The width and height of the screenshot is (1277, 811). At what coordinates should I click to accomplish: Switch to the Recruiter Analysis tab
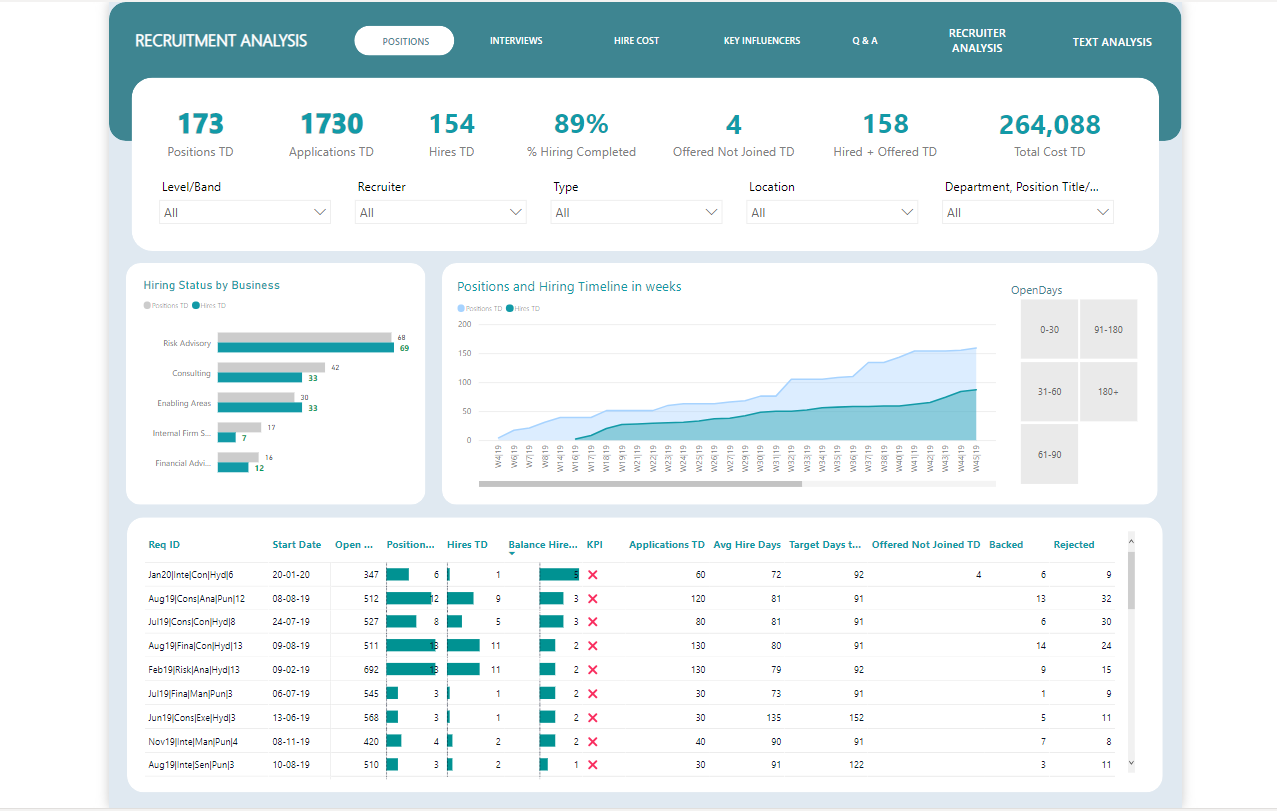[977, 41]
